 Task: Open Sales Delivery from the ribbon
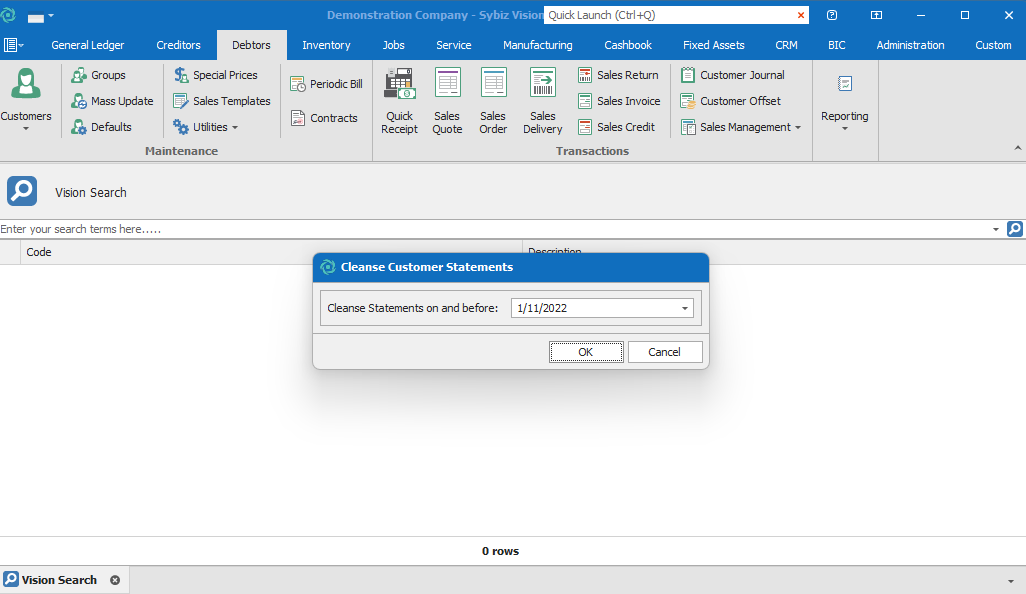543,100
